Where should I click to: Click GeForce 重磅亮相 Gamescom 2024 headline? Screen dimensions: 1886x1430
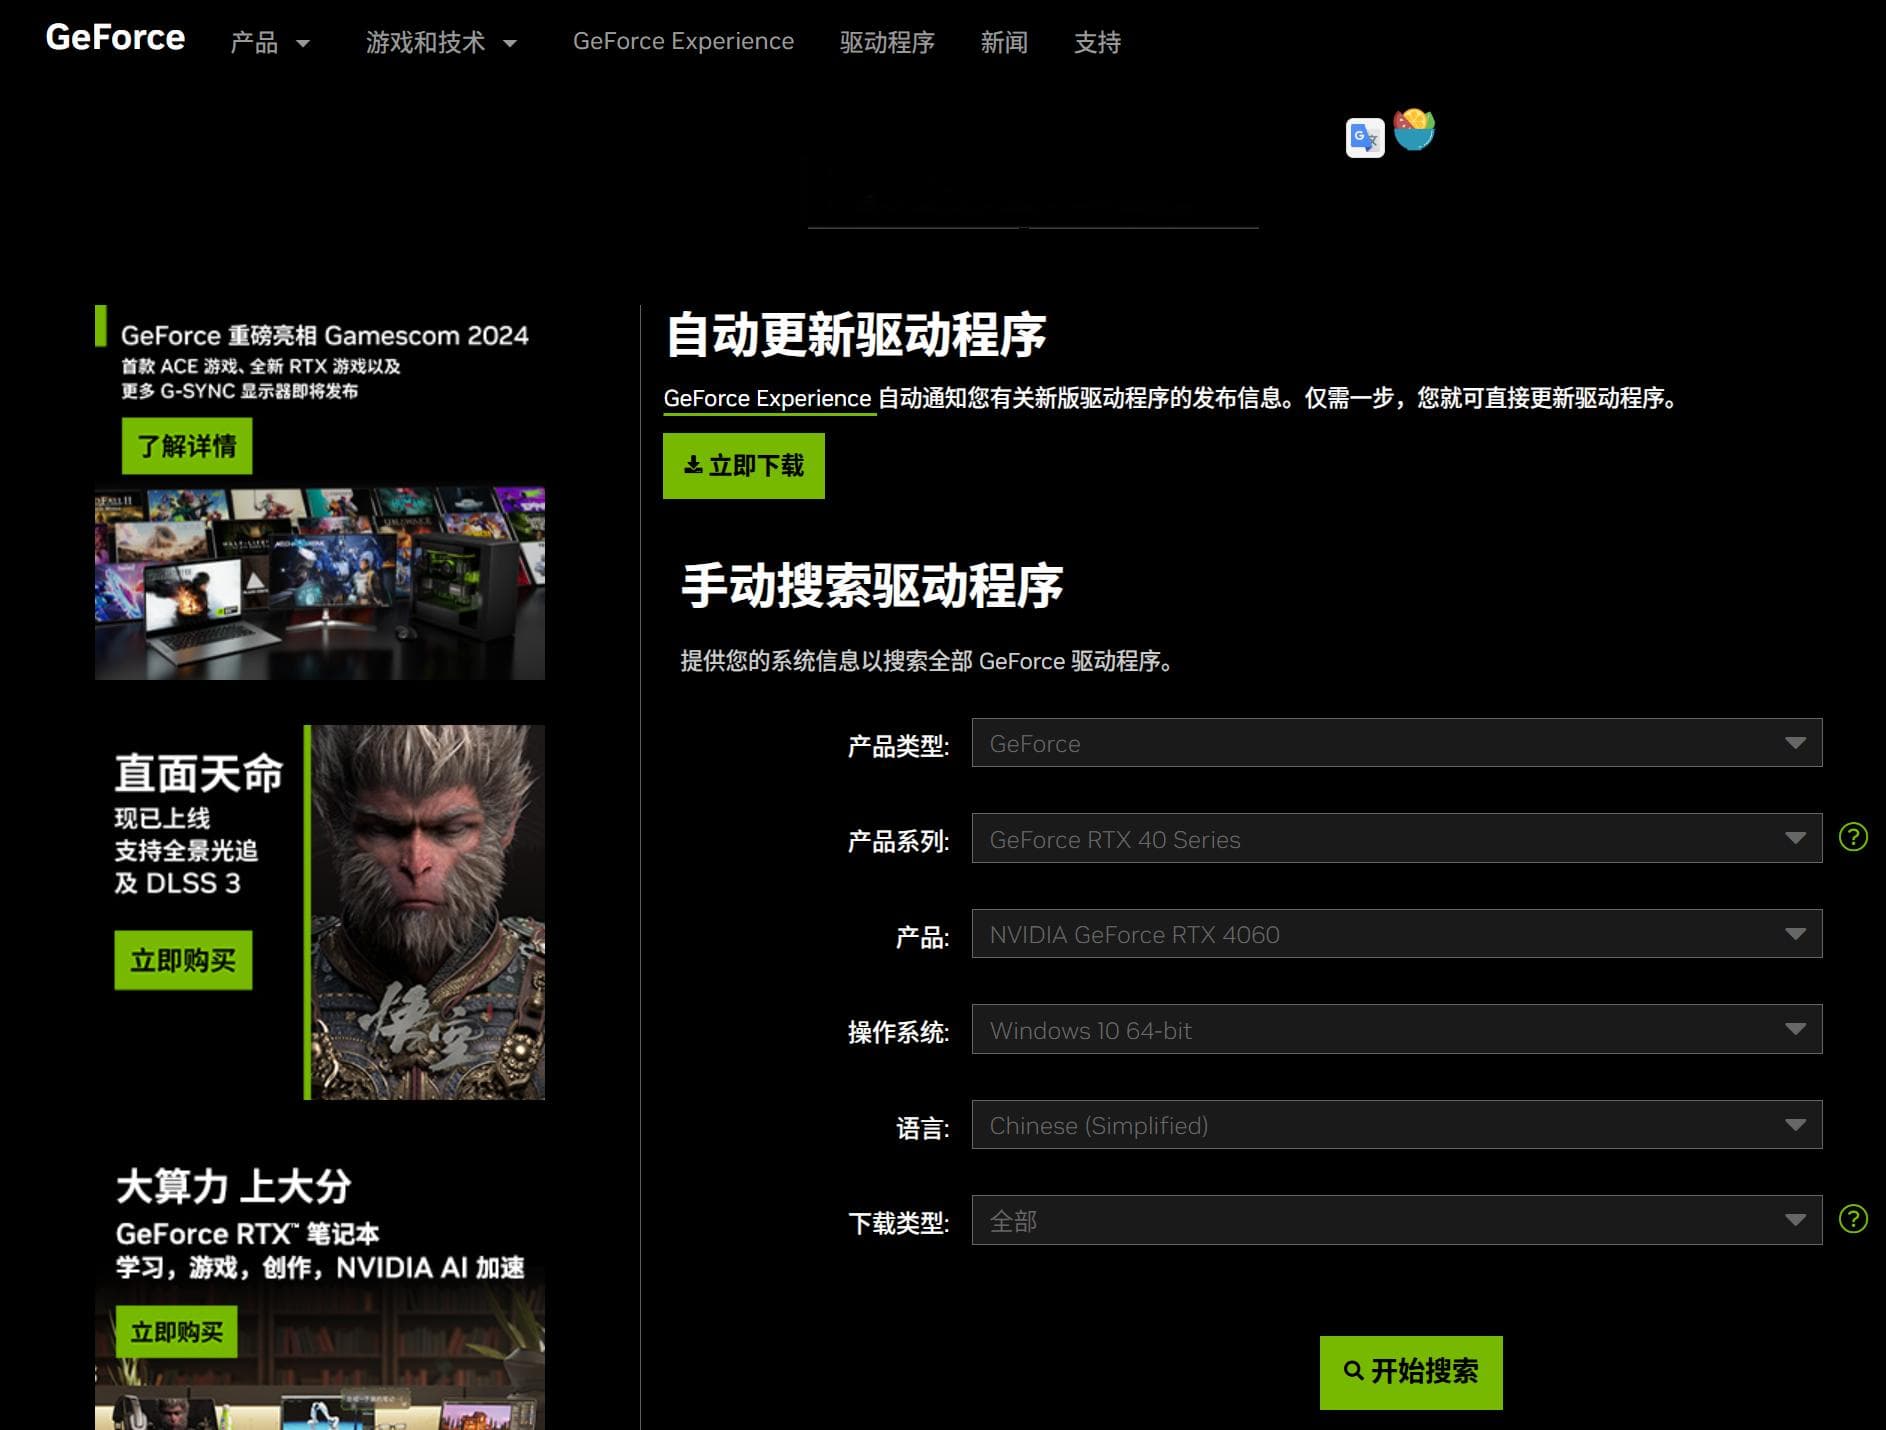[x=325, y=336]
